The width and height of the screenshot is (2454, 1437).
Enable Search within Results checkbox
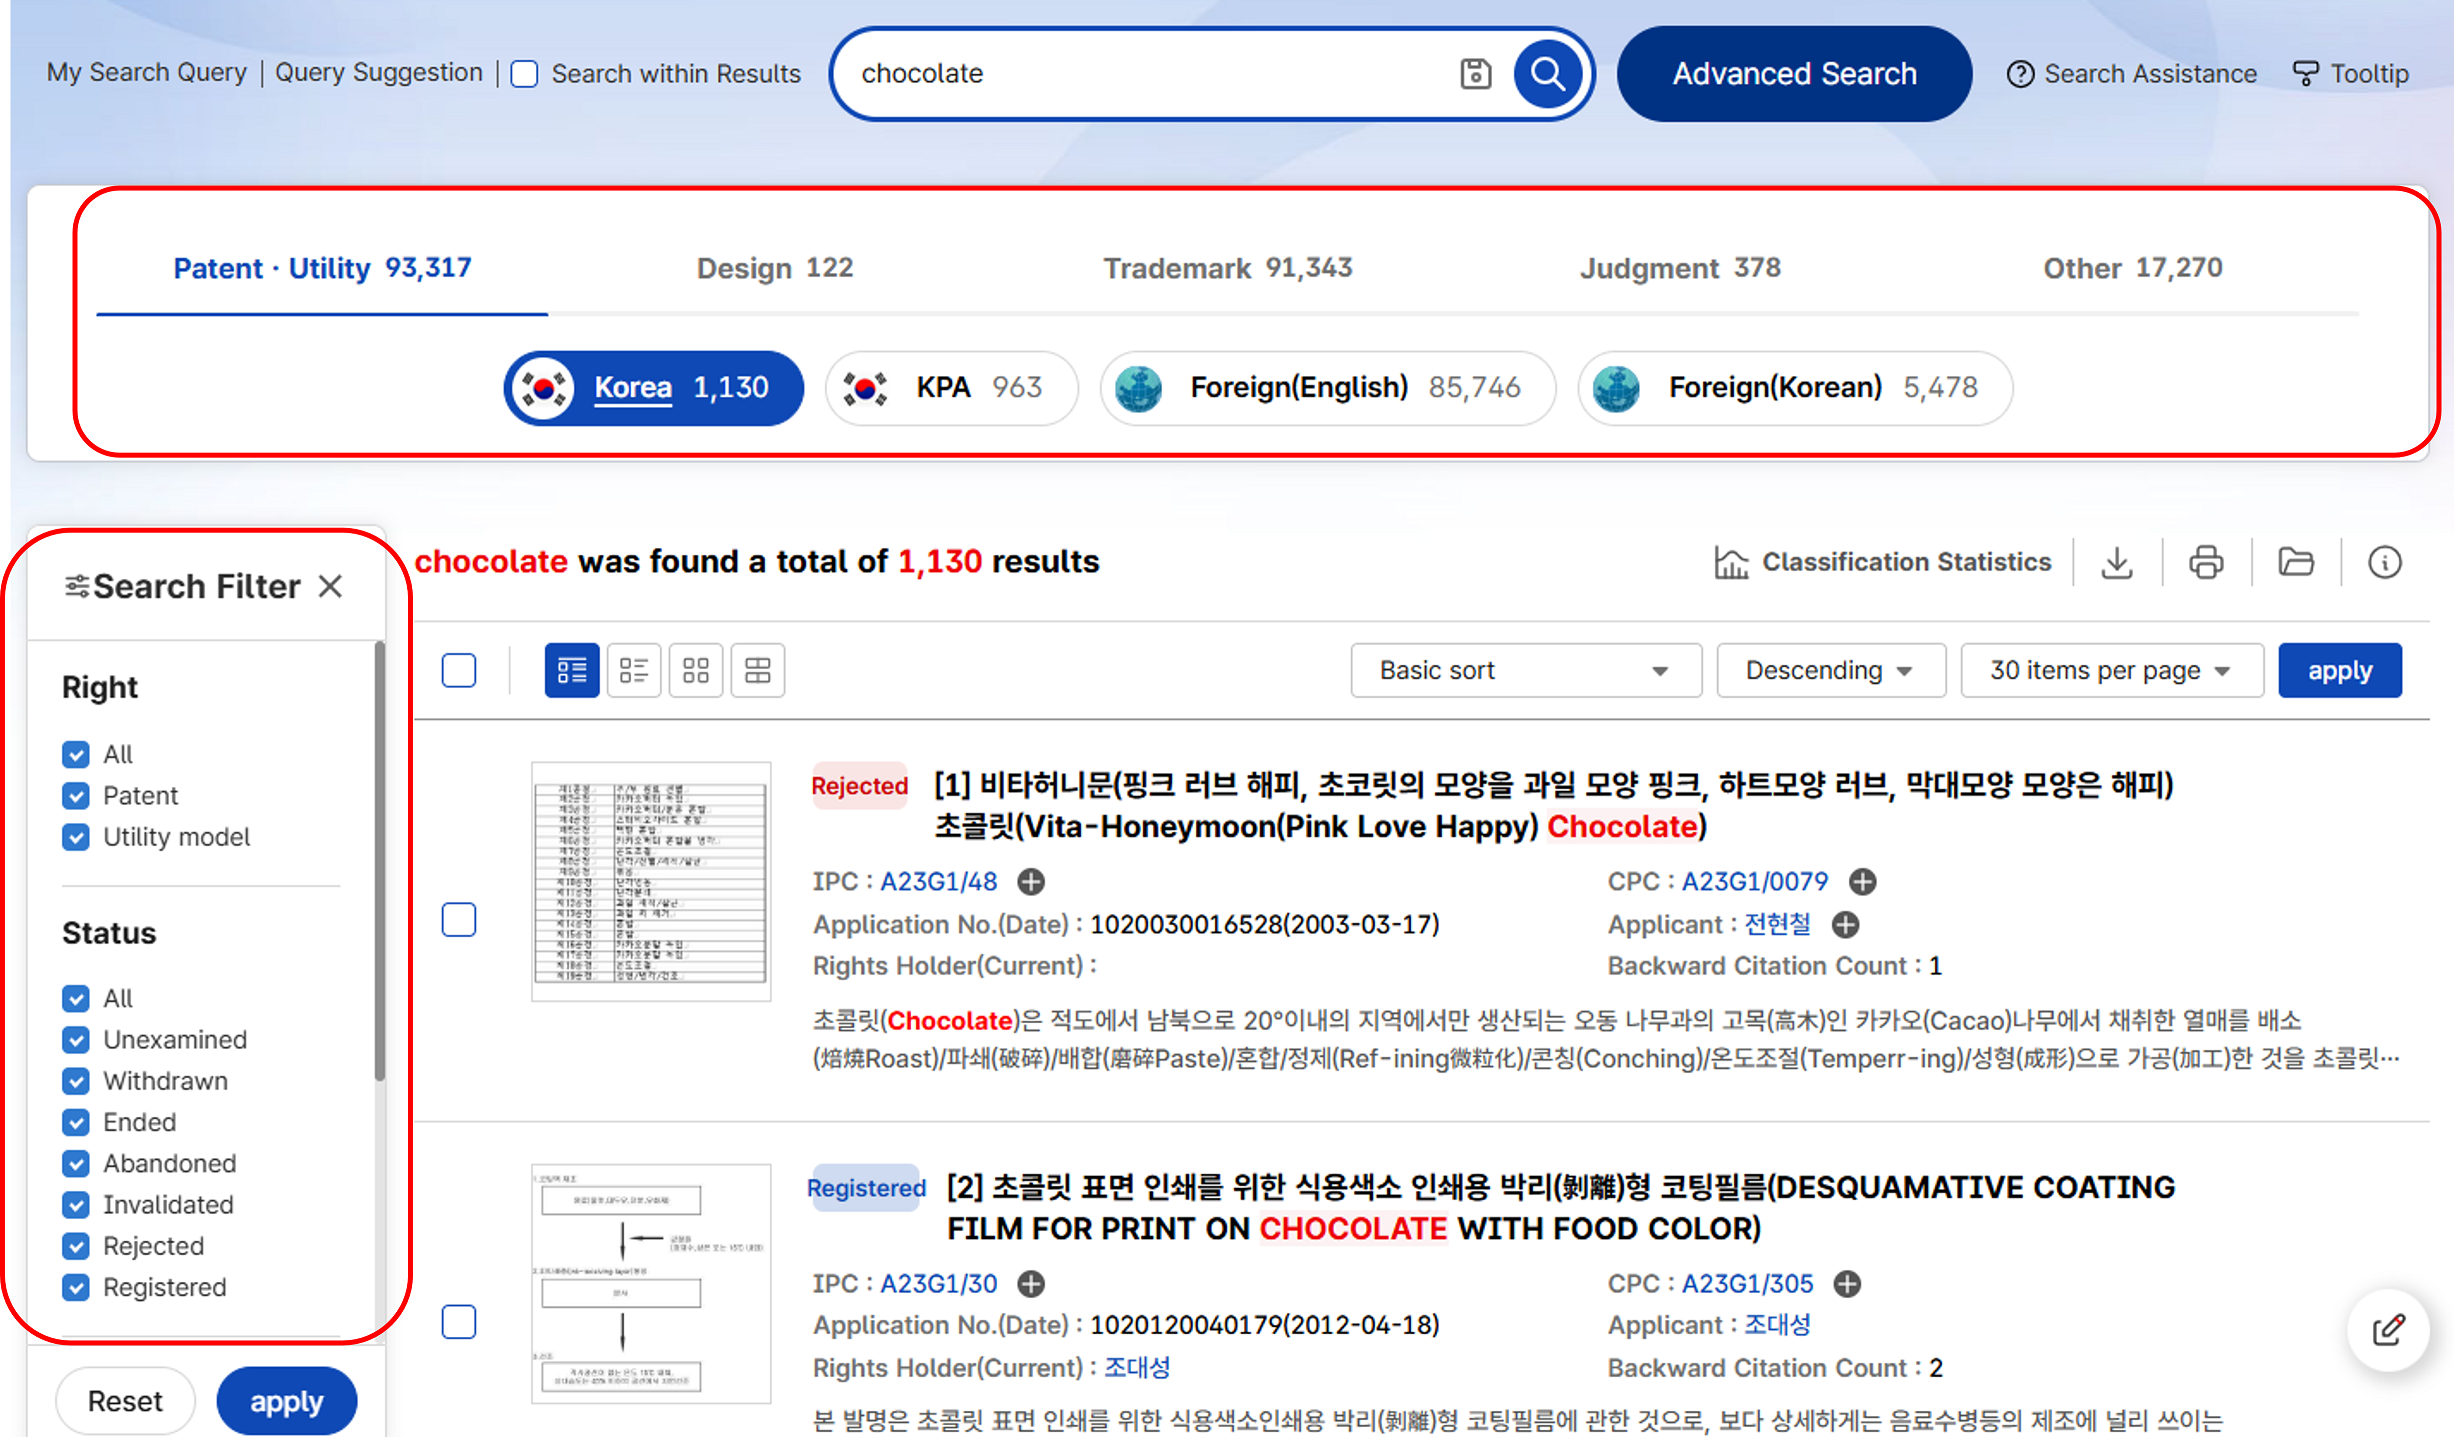click(x=525, y=74)
